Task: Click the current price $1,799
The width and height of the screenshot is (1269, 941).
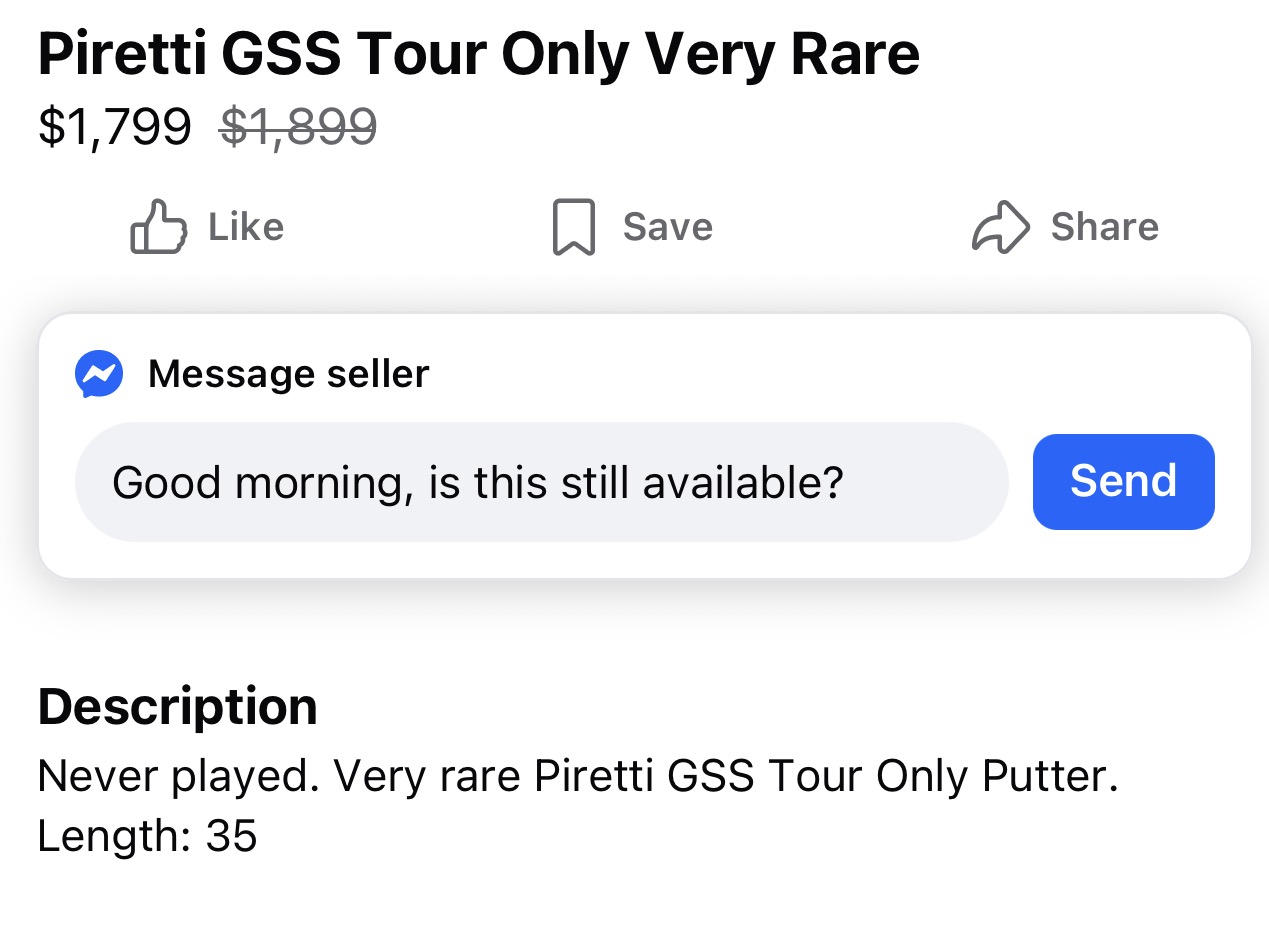Action: click(x=114, y=127)
